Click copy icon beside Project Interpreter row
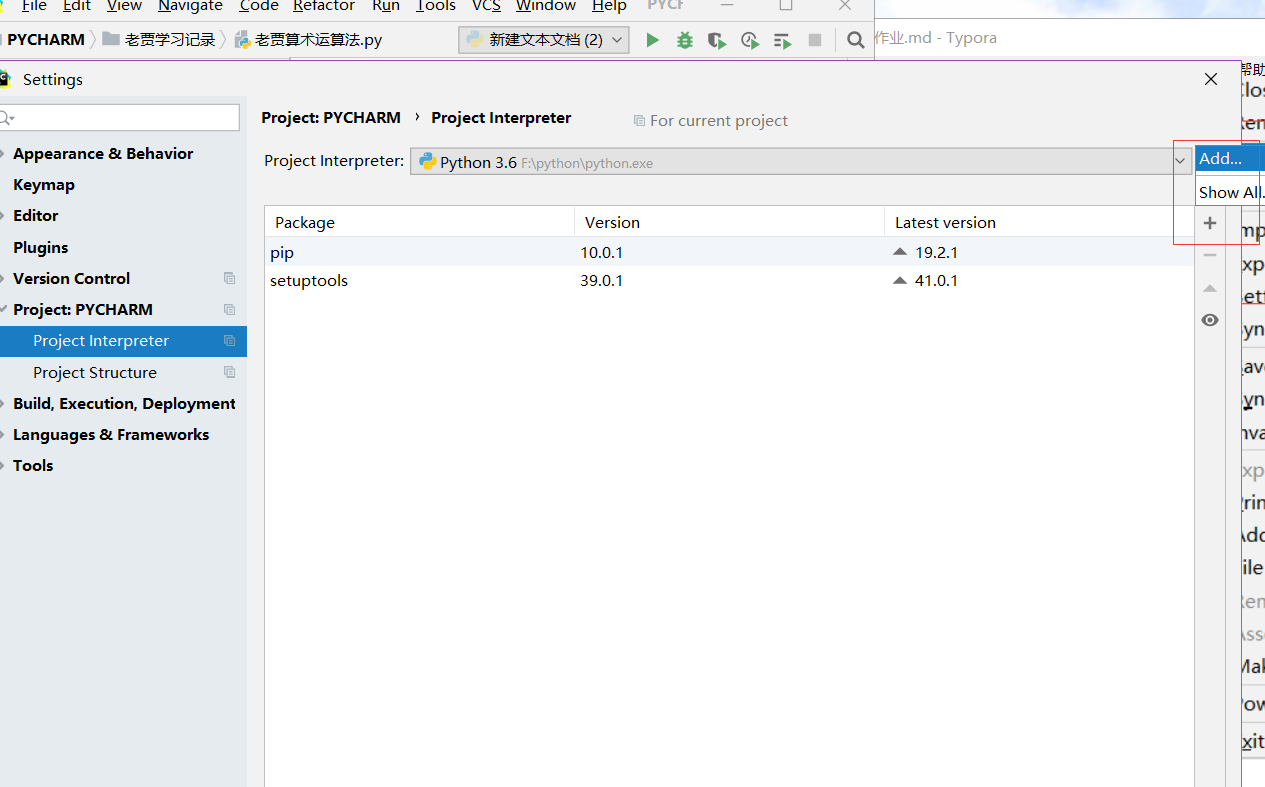Viewport: 1265px width, 787px height. (229, 341)
